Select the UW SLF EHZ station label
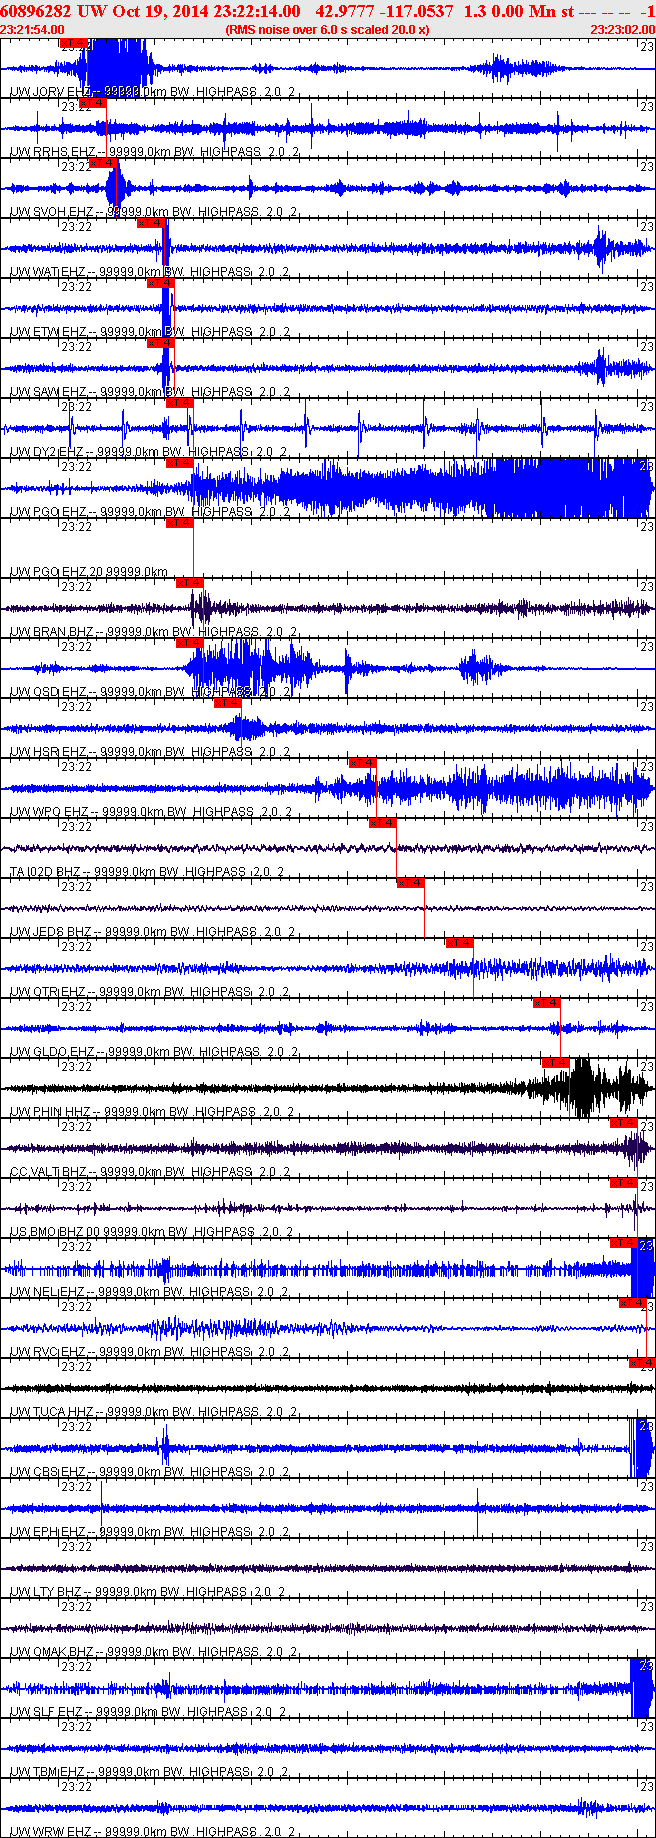The height and width of the screenshot is (1838, 656). (x=148, y=1712)
